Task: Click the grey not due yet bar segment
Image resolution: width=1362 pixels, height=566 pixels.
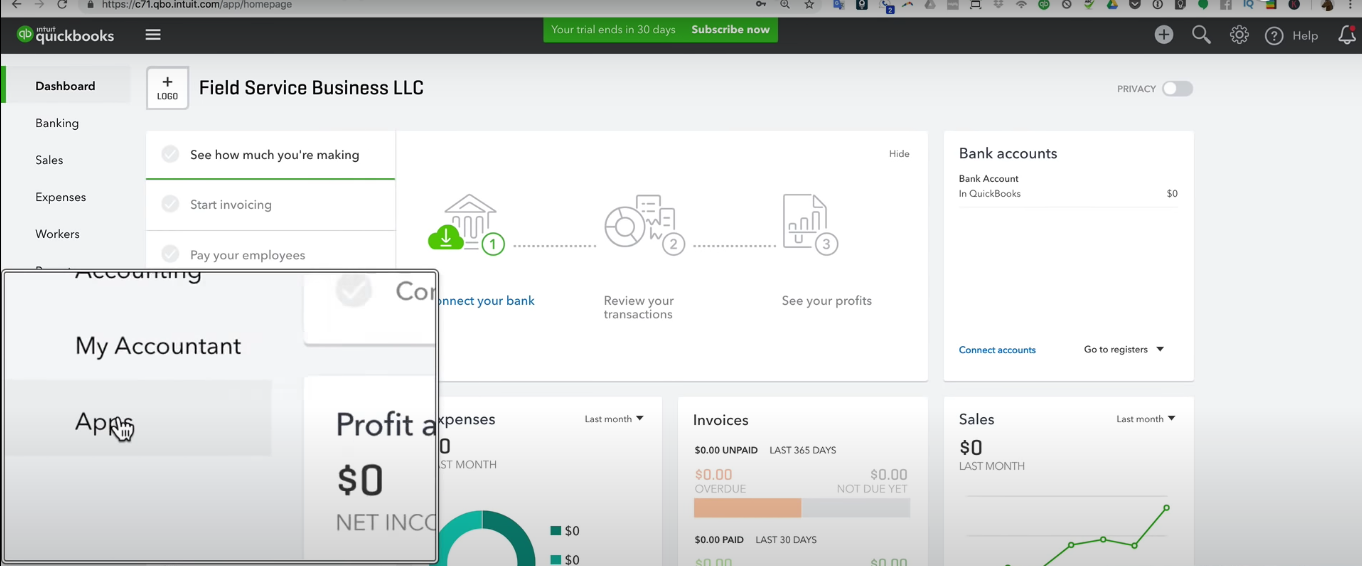Action: (855, 508)
